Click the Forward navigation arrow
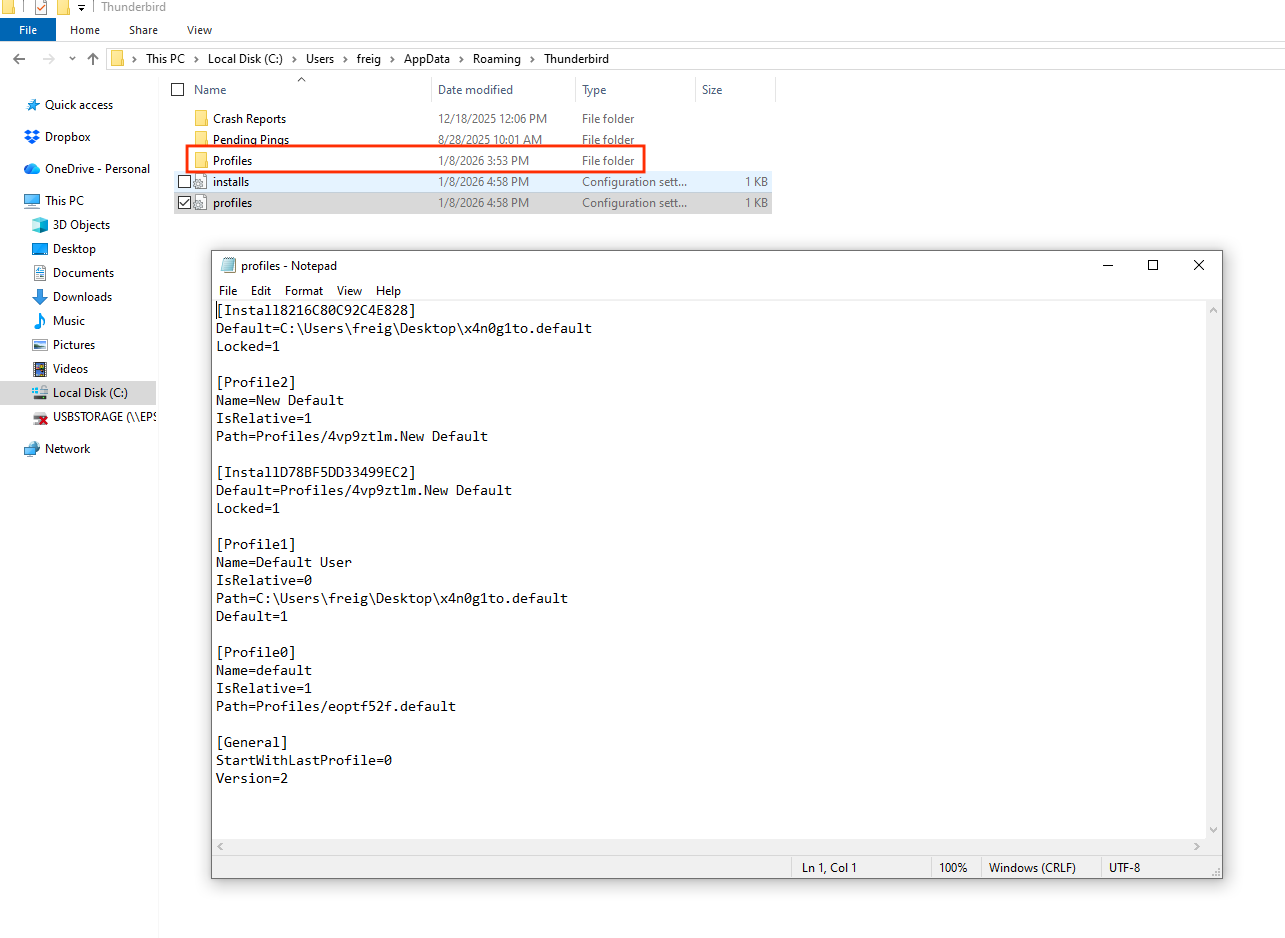This screenshot has height=938, width=1285. tap(47, 59)
